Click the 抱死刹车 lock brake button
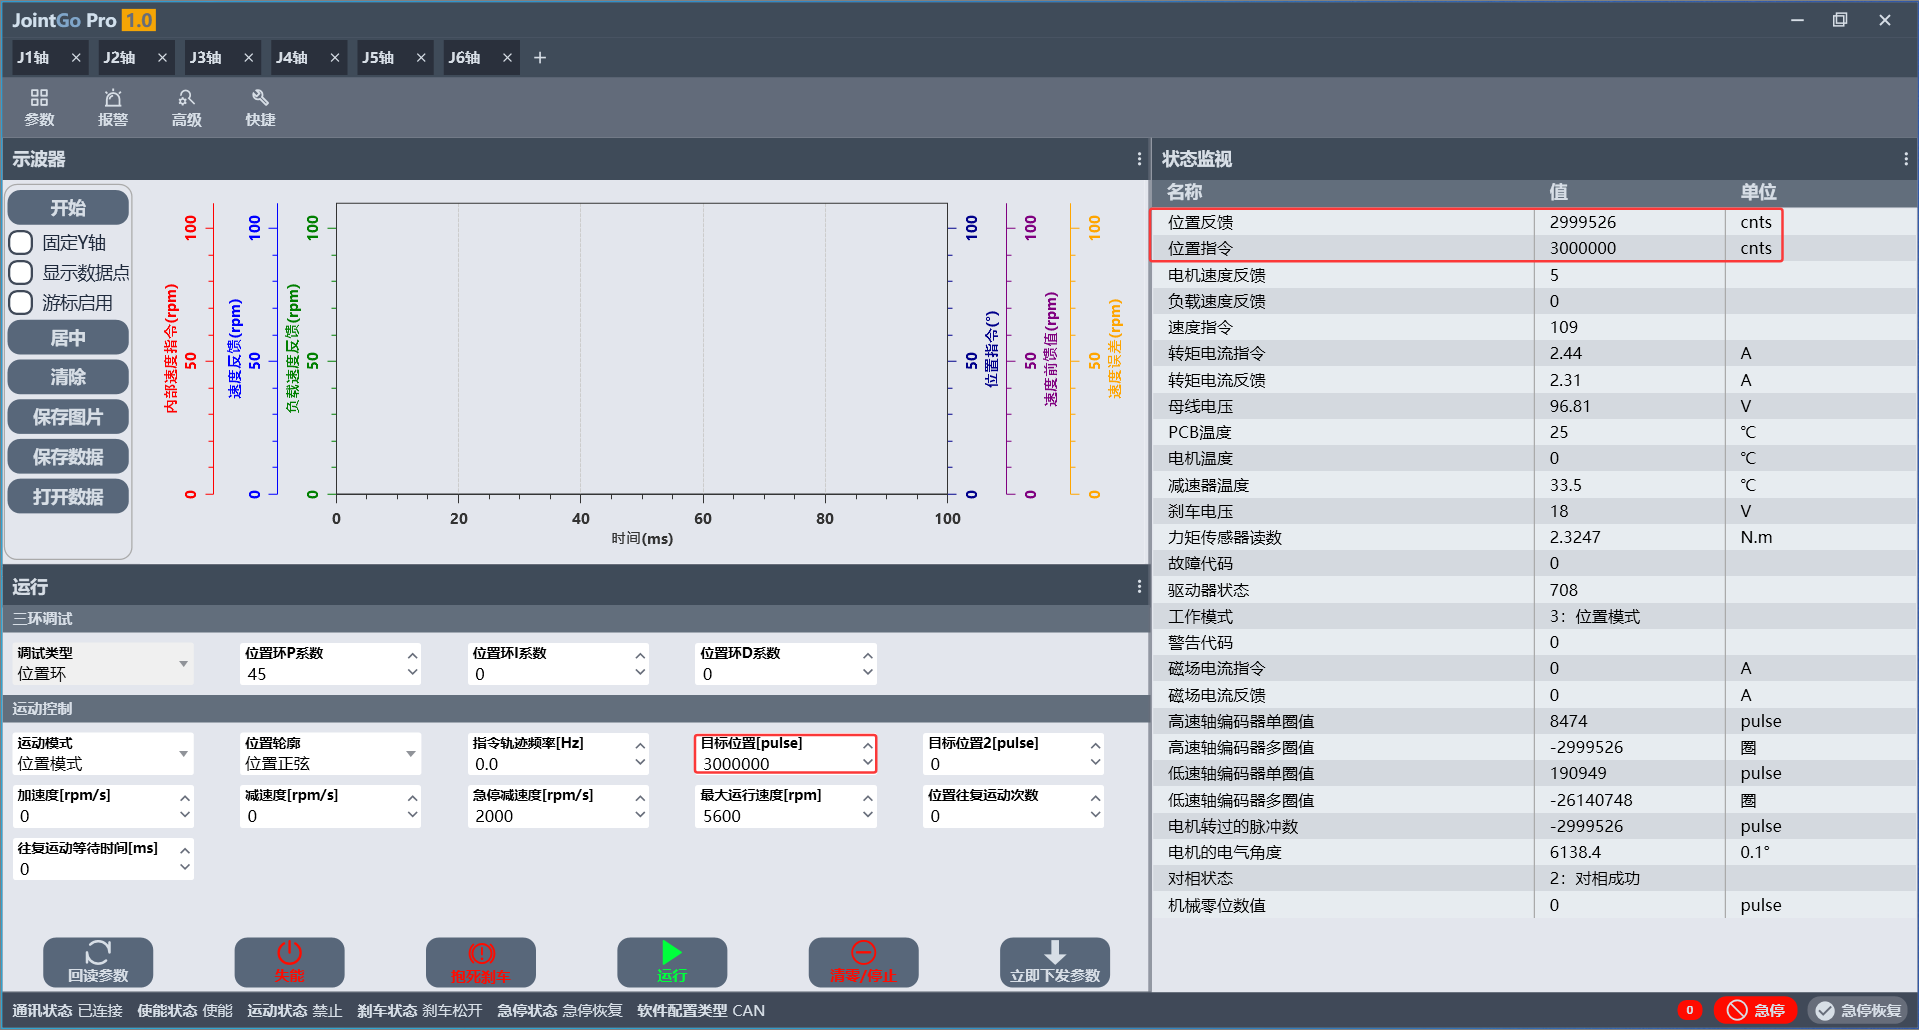 pyautogui.click(x=481, y=962)
